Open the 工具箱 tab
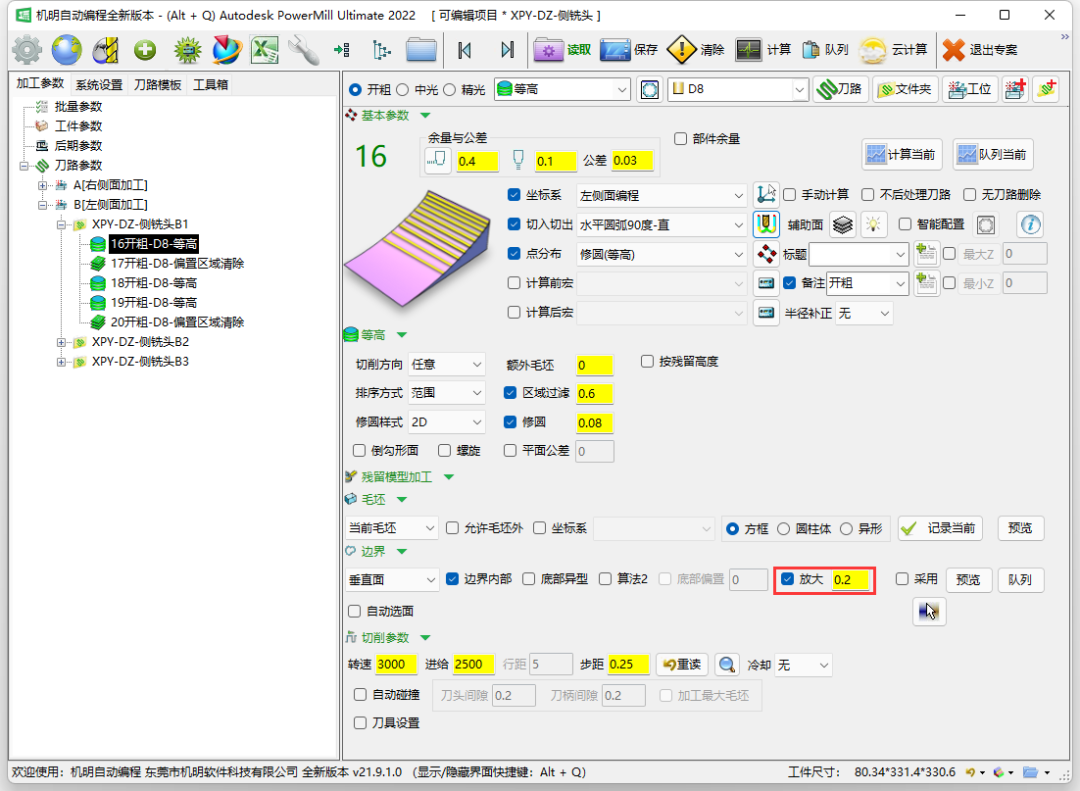 point(210,85)
